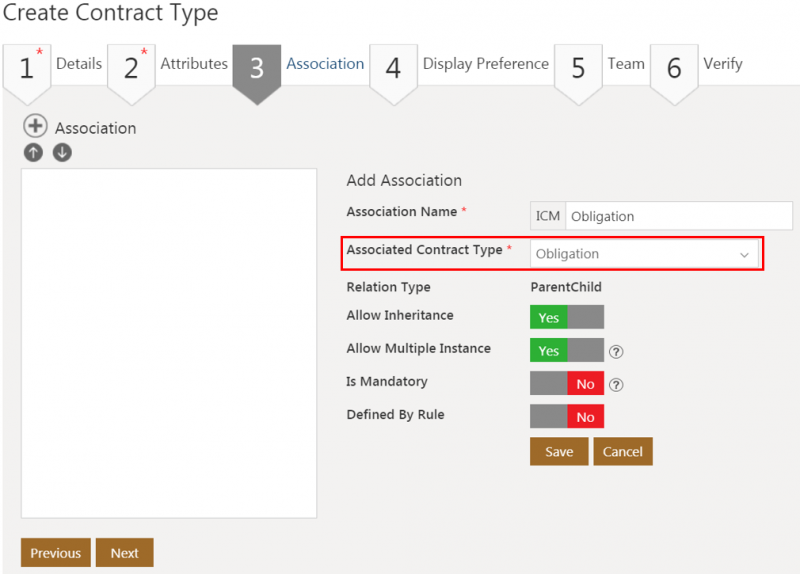Click help icon beside Allow Multiple Instance

(x=617, y=351)
